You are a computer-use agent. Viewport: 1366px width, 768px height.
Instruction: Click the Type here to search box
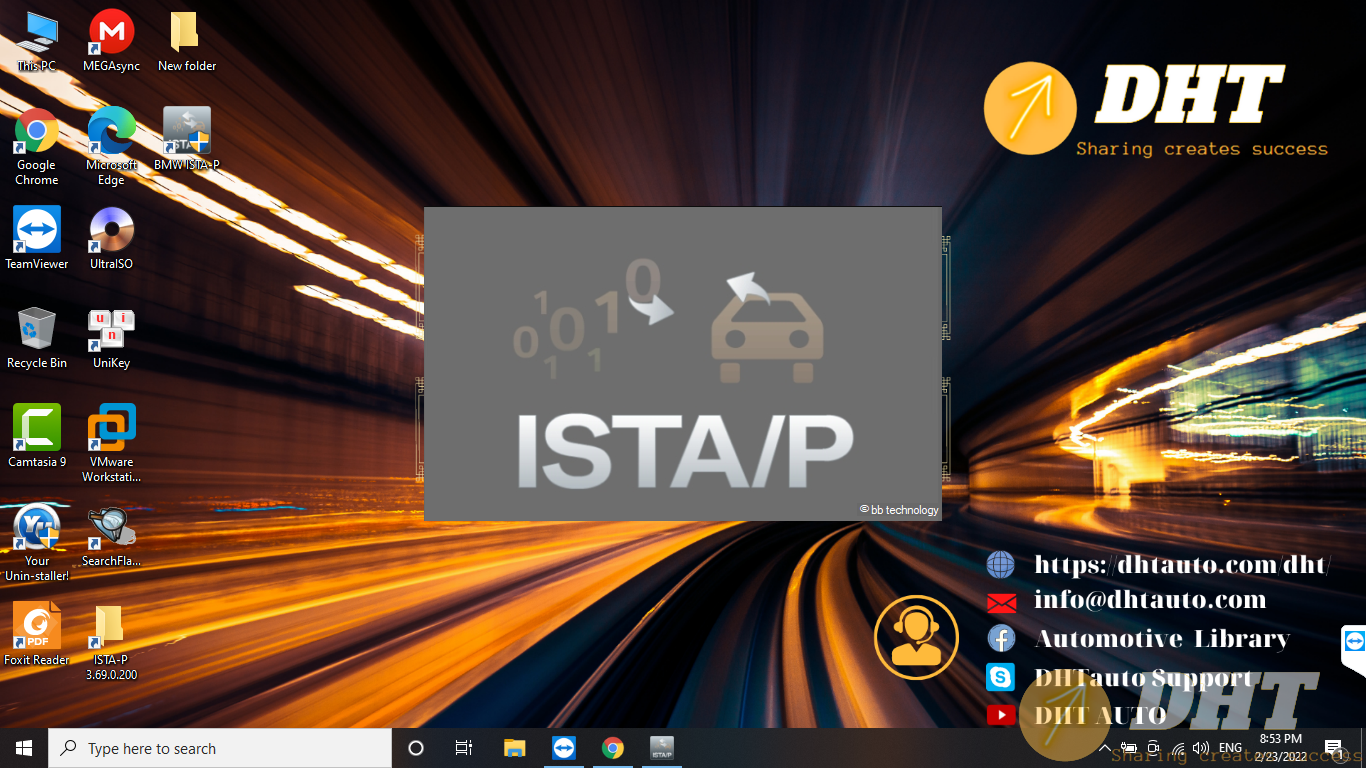[x=220, y=748]
